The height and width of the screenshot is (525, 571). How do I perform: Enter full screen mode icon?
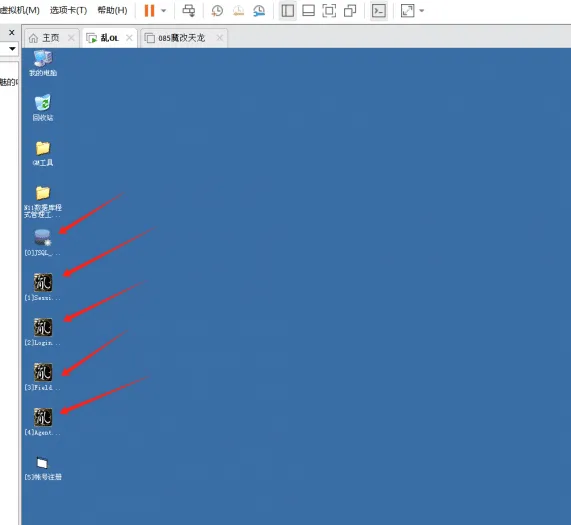329,11
